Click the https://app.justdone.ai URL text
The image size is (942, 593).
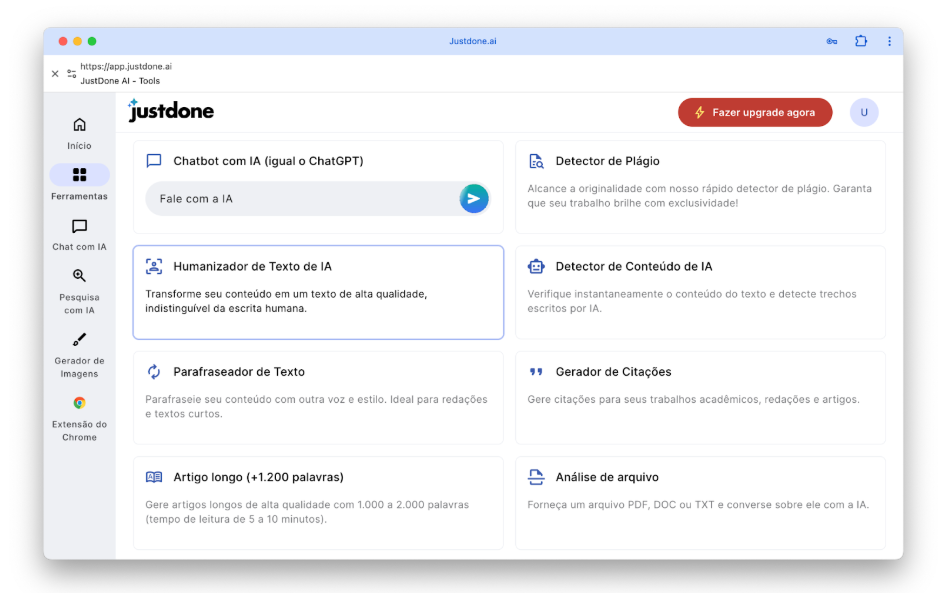(x=126, y=67)
